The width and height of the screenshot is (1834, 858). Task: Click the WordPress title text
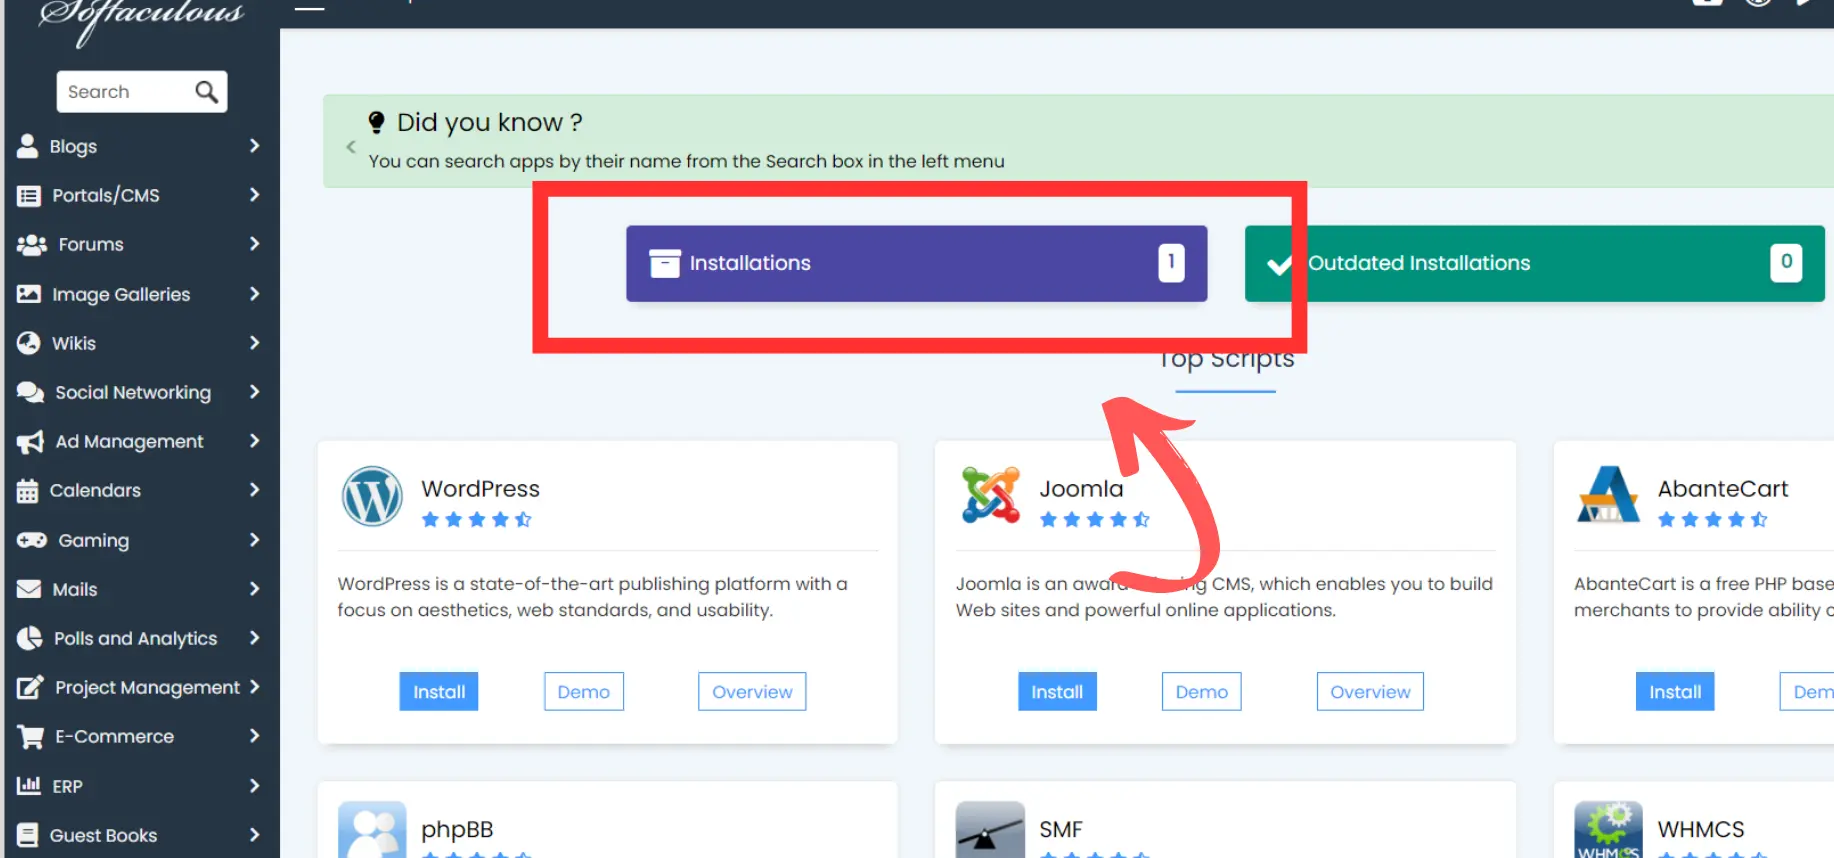[x=480, y=489]
